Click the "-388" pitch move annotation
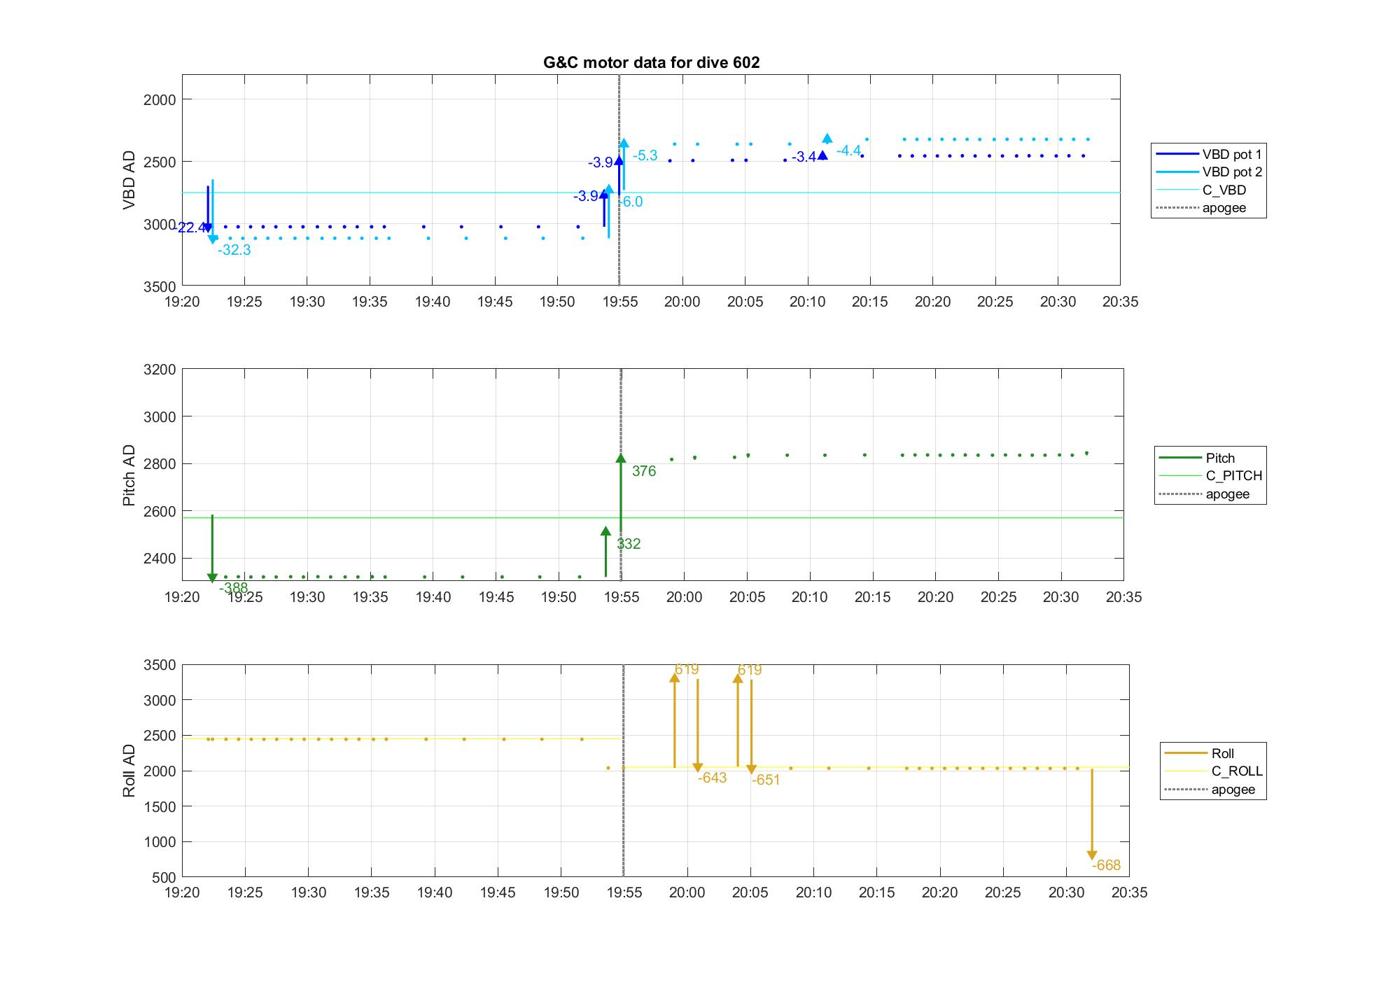The width and height of the screenshot is (1400, 986). point(234,588)
